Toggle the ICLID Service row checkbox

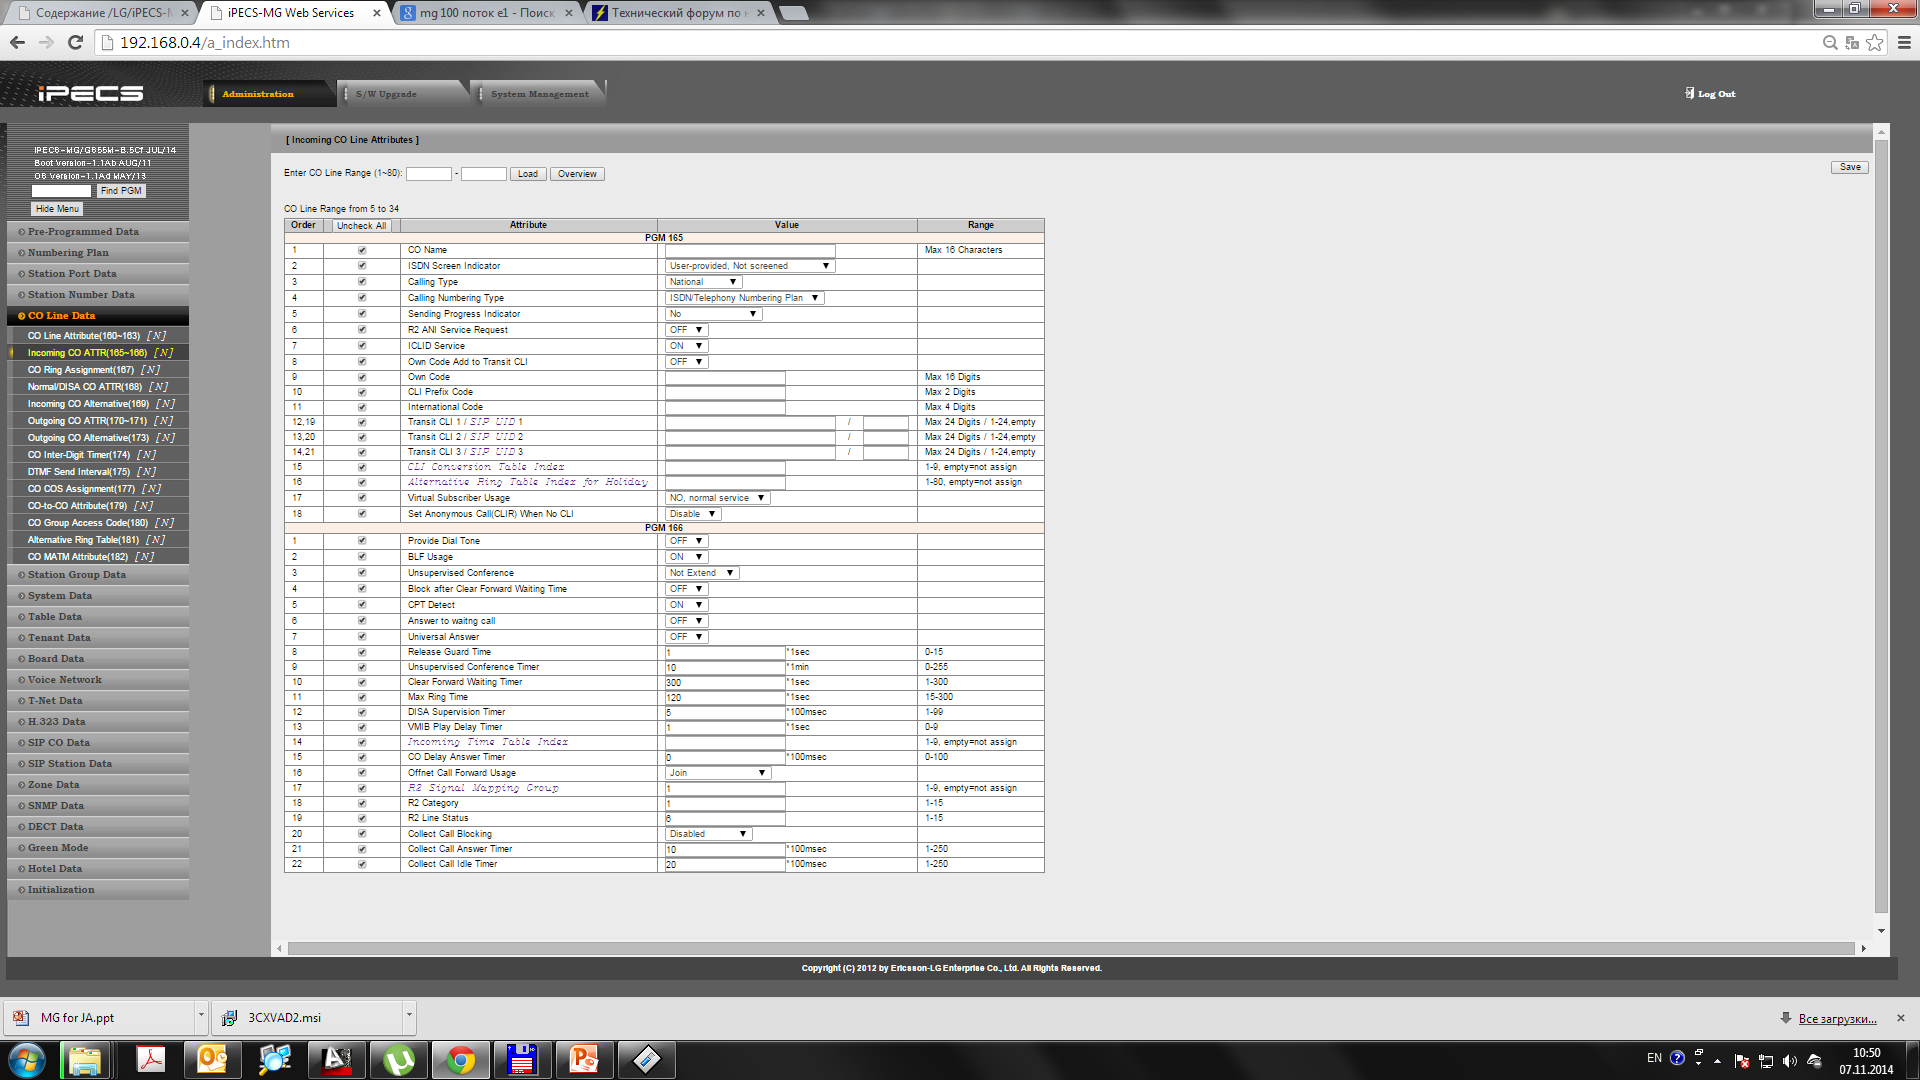click(x=362, y=346)
